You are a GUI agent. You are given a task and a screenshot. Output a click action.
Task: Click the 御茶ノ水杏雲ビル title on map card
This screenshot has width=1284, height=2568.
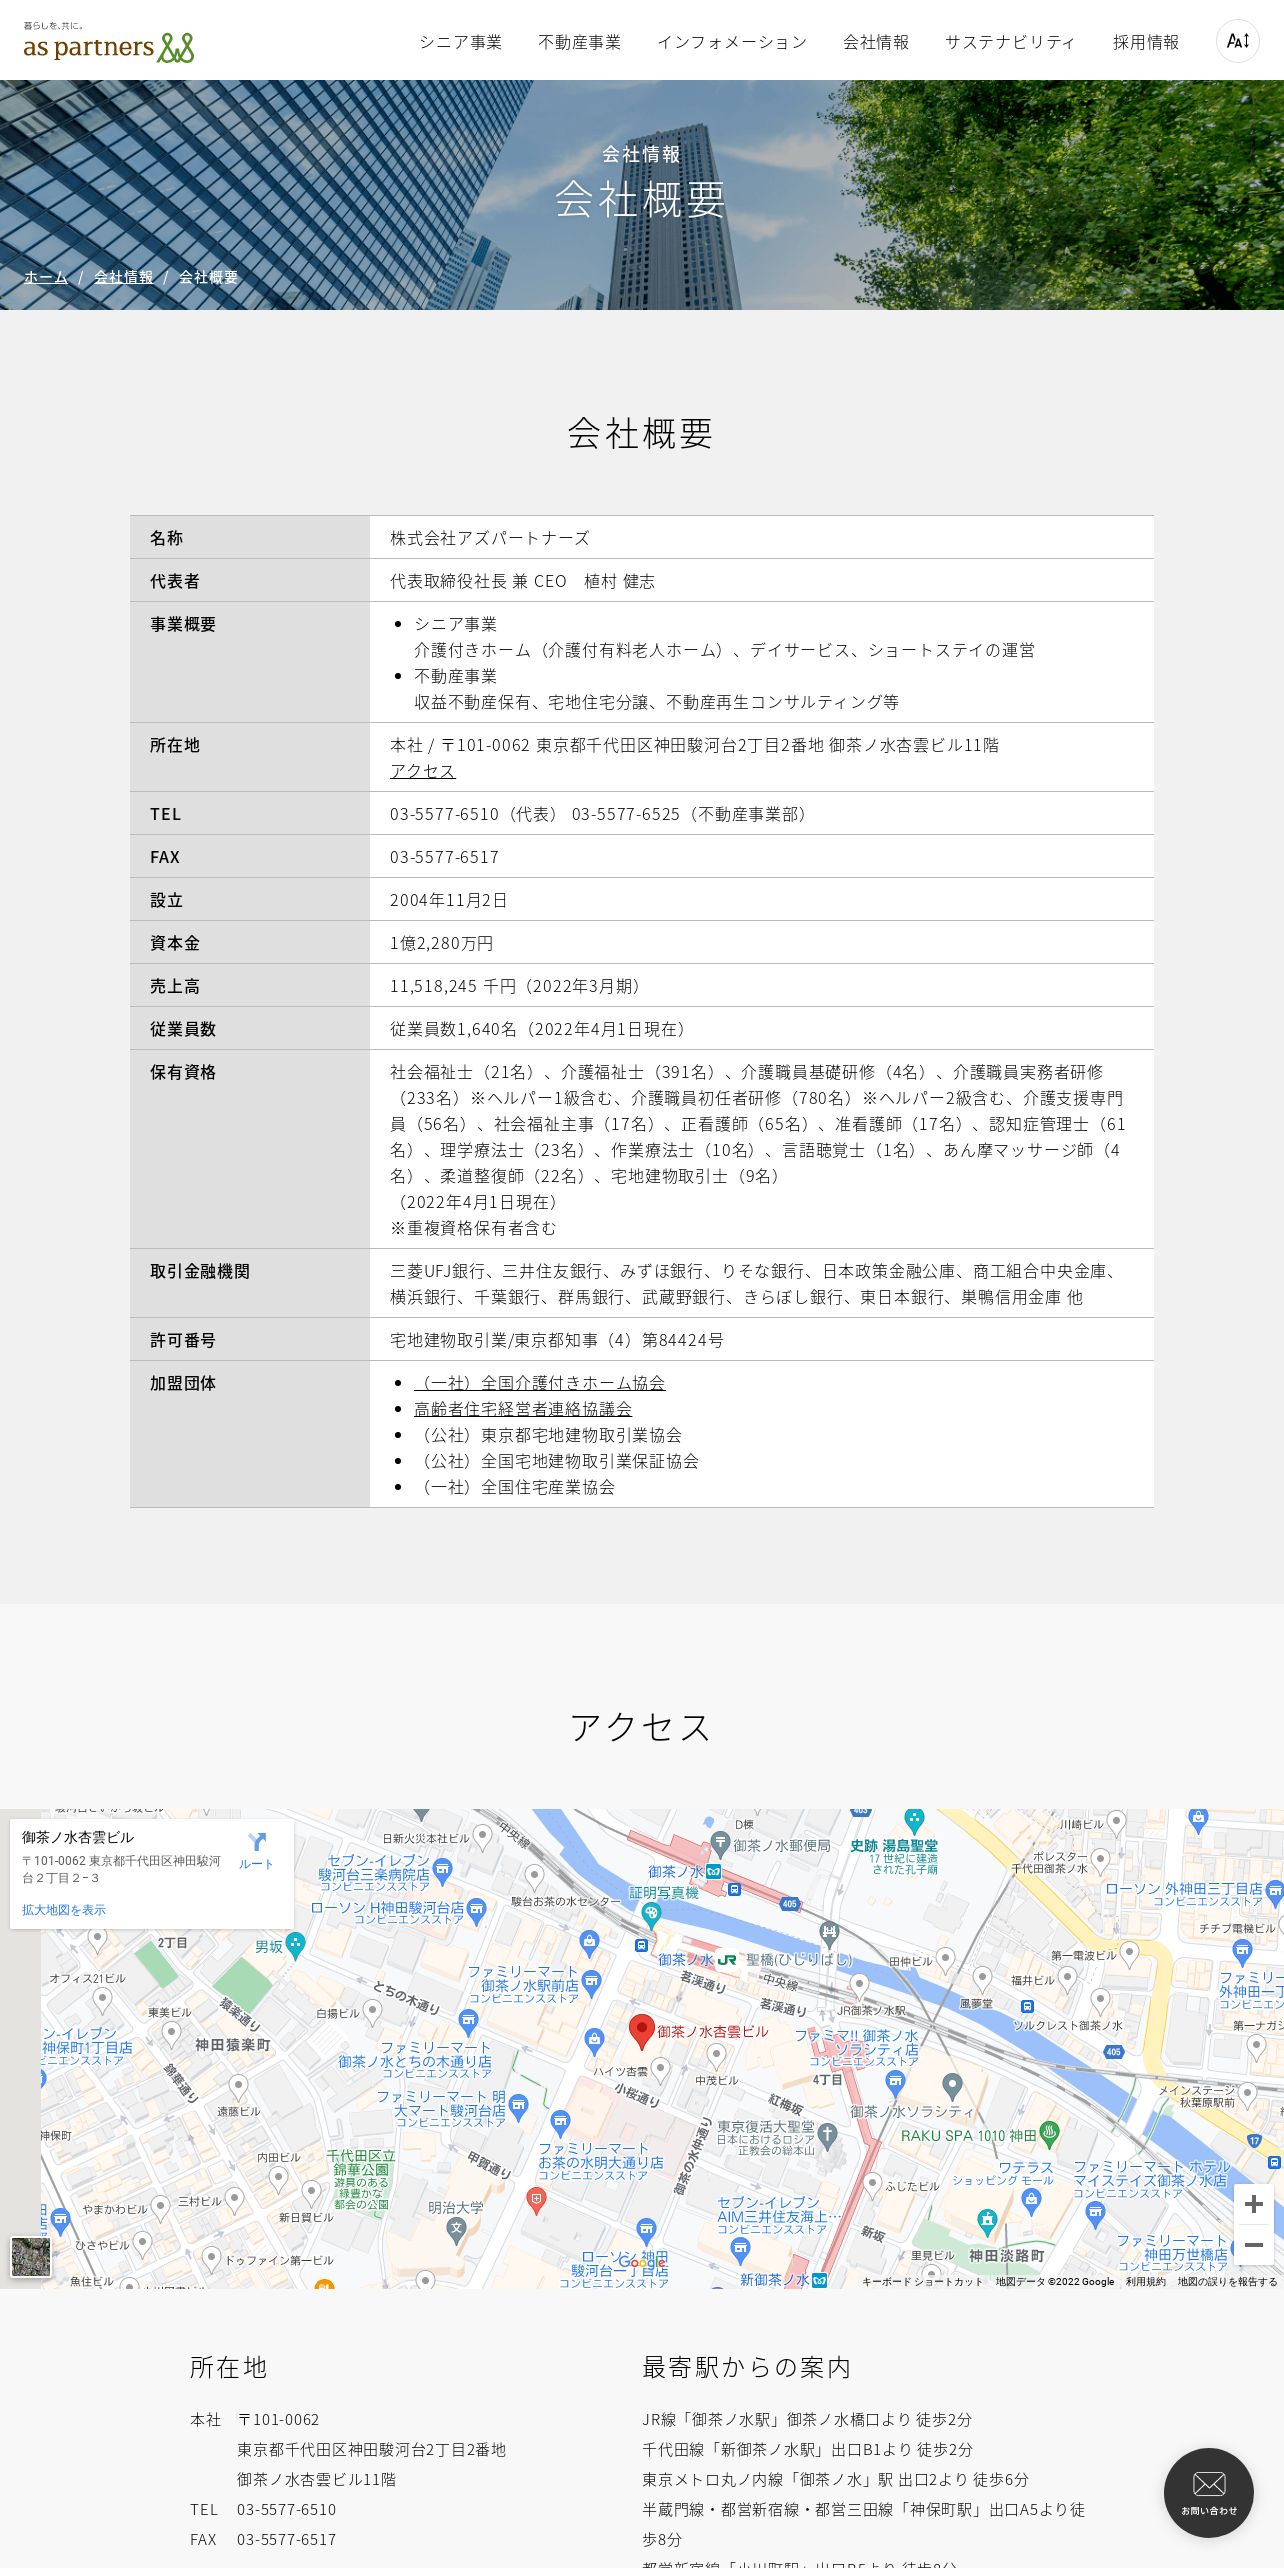click(78, 1837)
